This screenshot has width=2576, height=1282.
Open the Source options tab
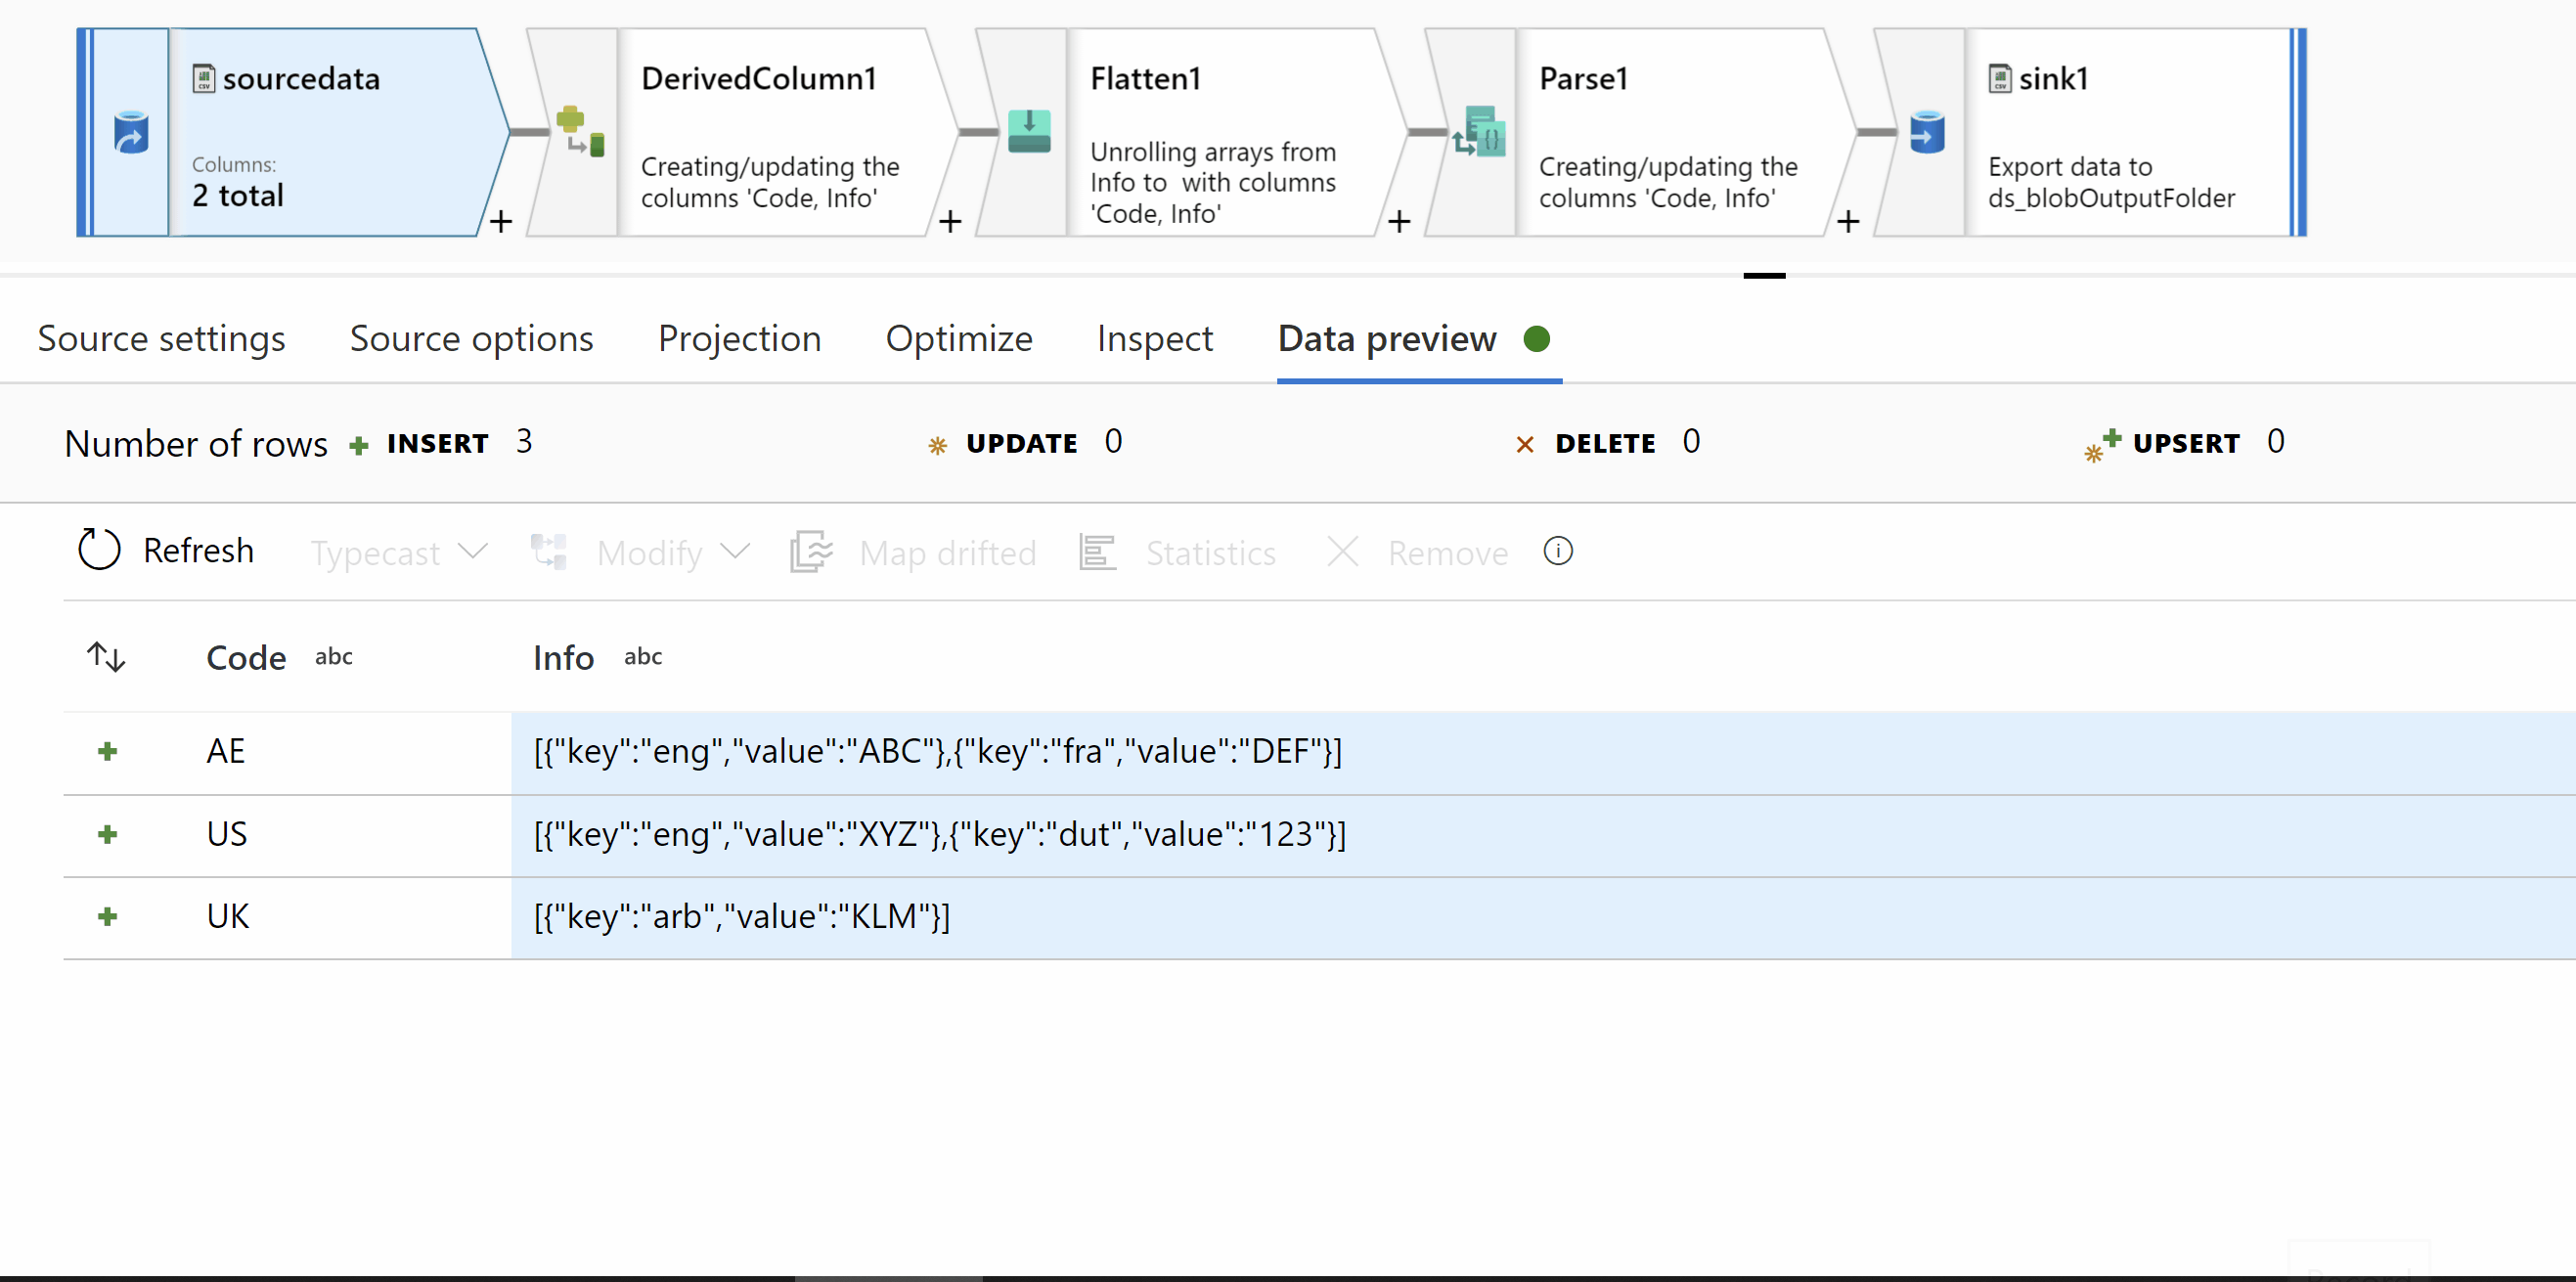[x=471, y=339]
